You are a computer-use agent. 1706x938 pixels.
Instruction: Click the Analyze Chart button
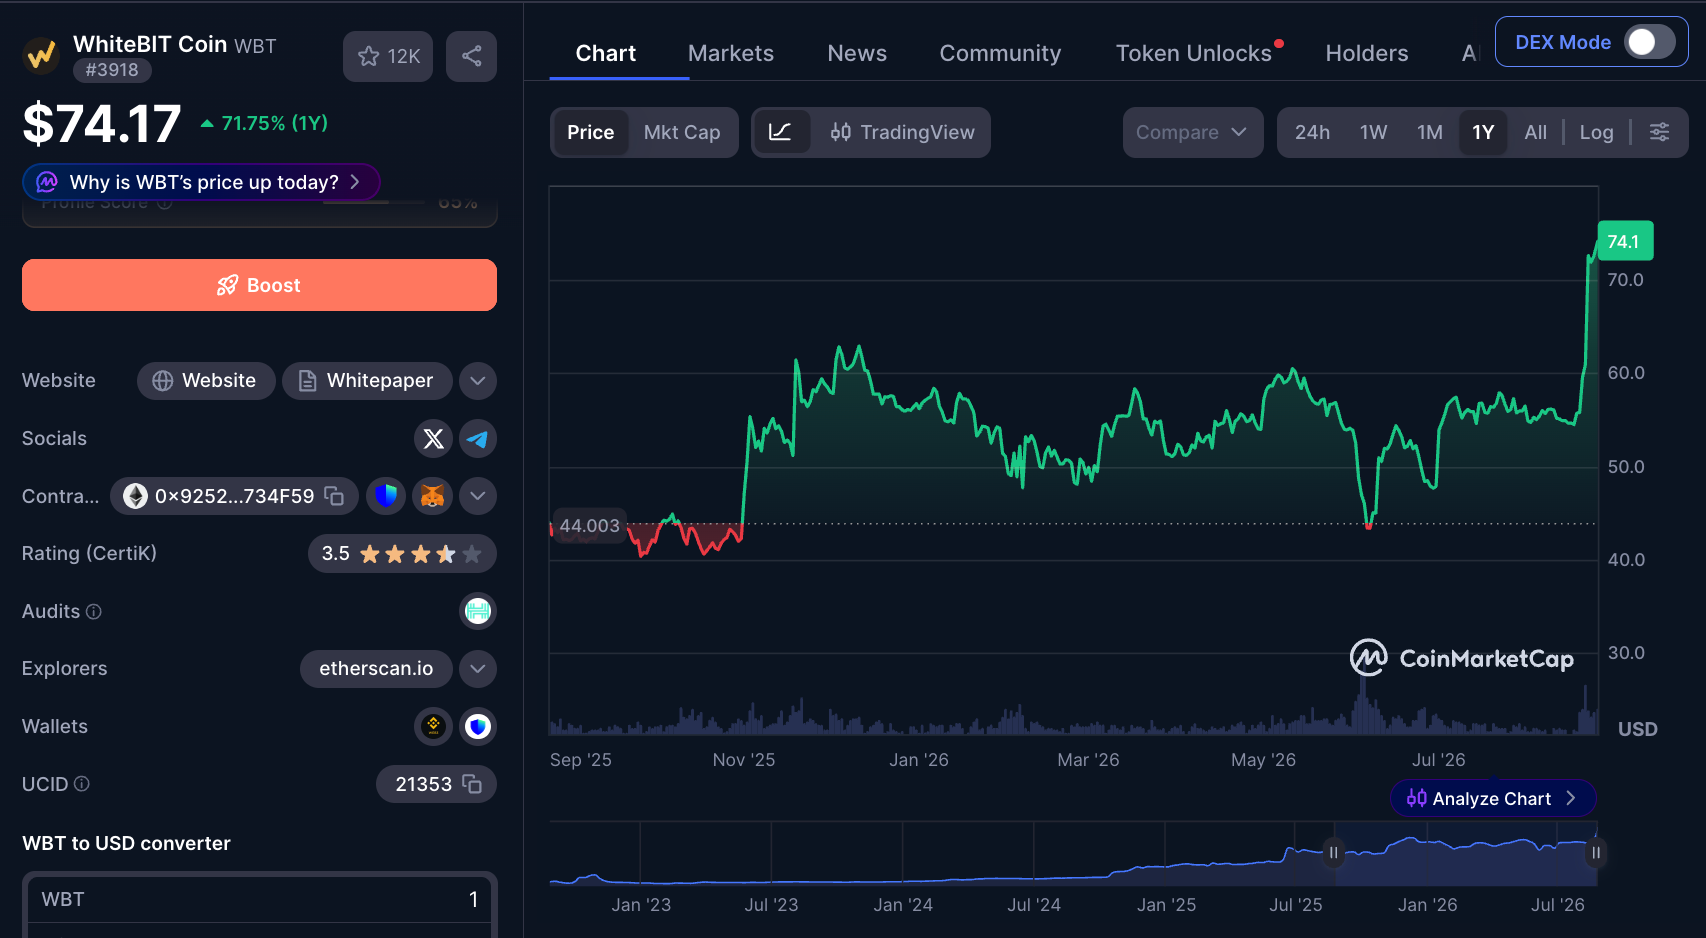tap(1492, 798)
